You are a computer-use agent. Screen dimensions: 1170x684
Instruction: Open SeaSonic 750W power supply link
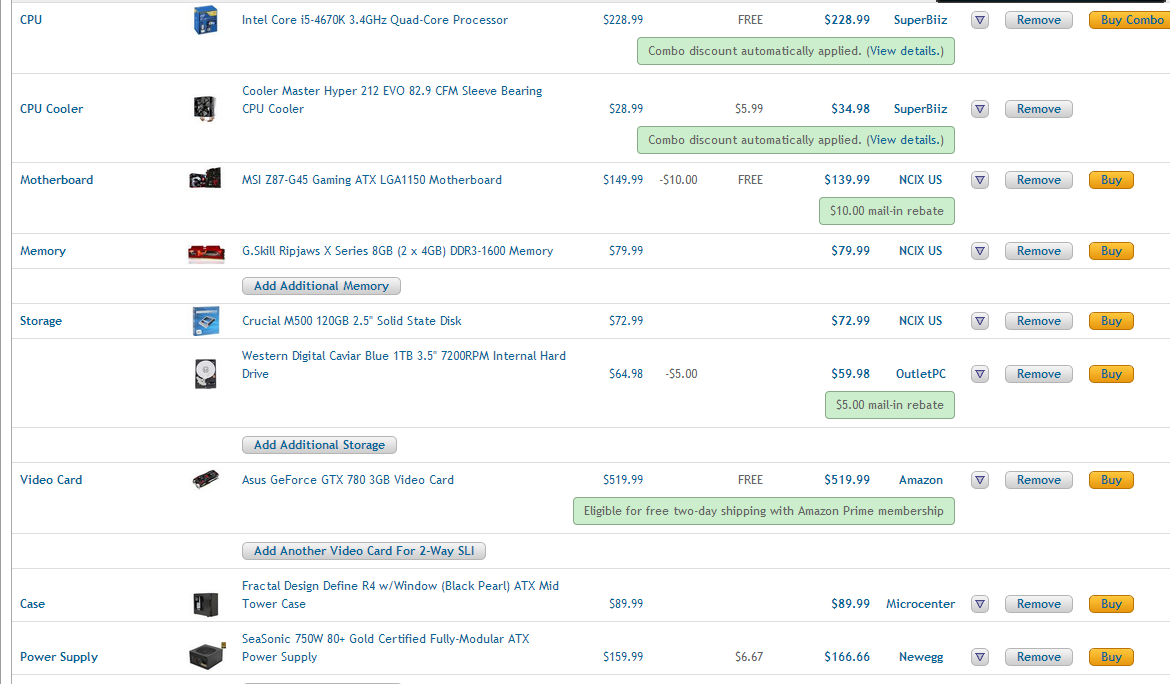pyautogui.click(x=386, y=647)
